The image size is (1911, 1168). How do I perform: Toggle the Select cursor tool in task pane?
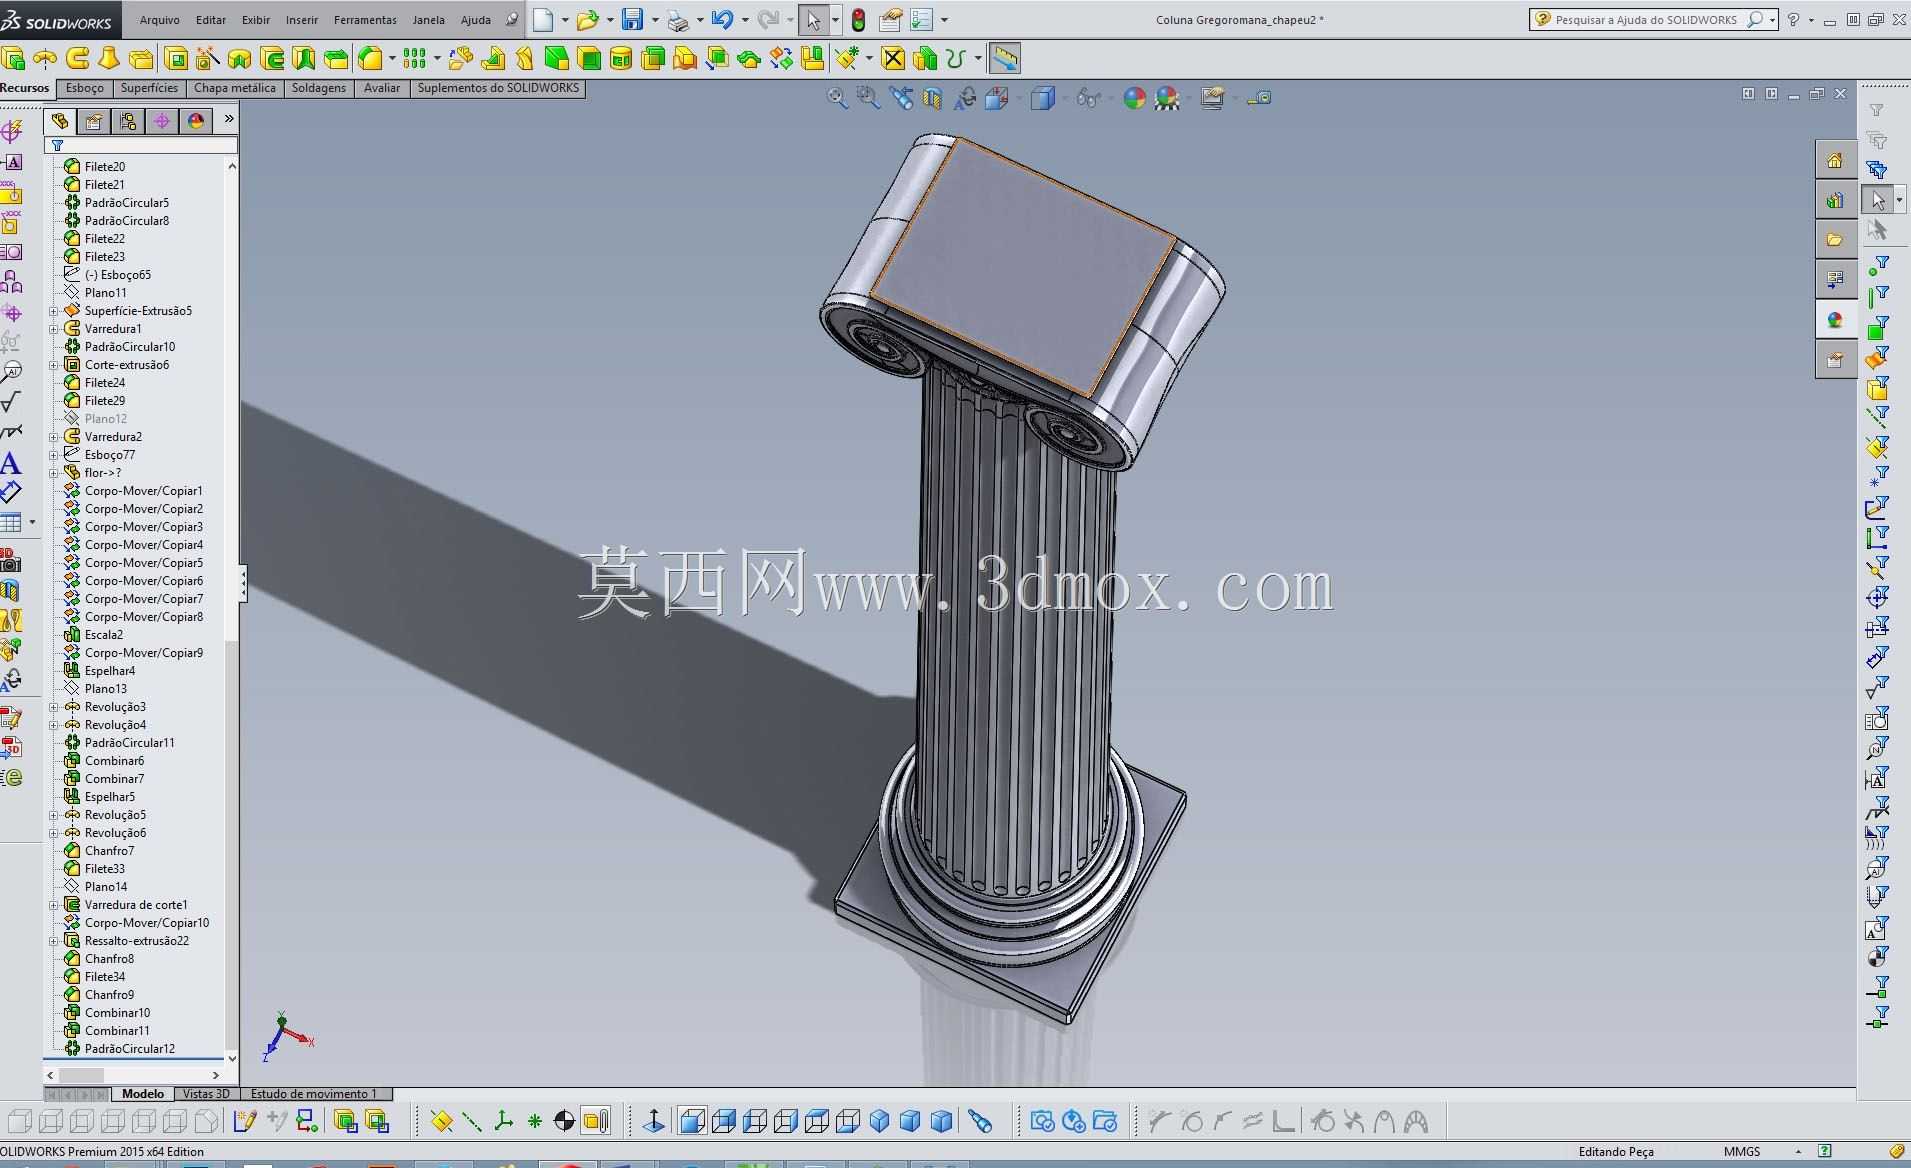tap(1877, 200)
